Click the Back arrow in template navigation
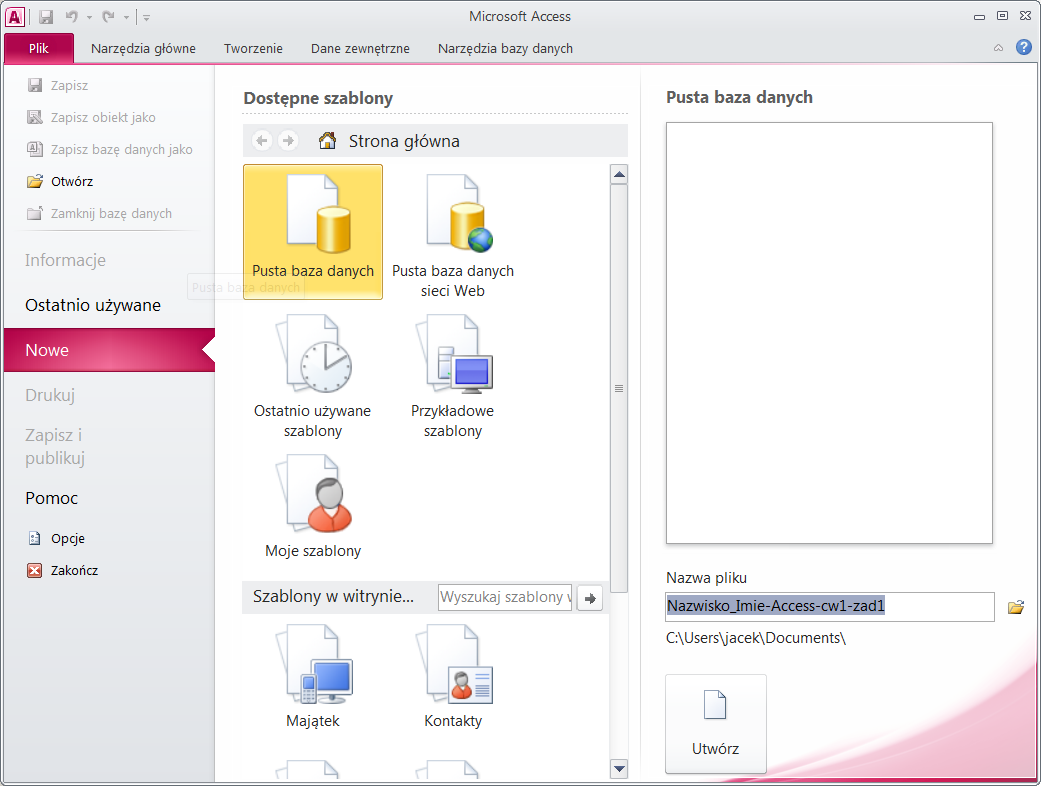This screenshot has width=1041, height=786. pos(262,141)
